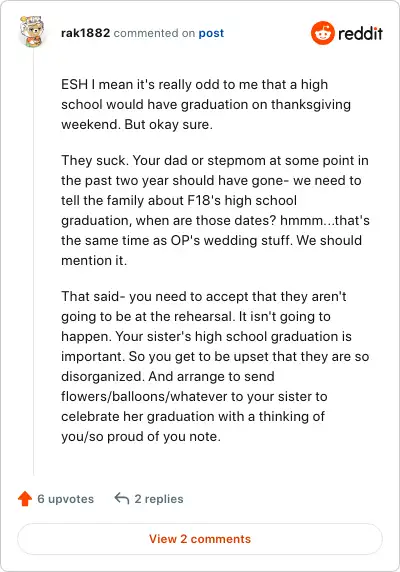Collapse thread via vertical line under avatar
The width and height of the screenshot is (400, 572).
tap(34, 262)
